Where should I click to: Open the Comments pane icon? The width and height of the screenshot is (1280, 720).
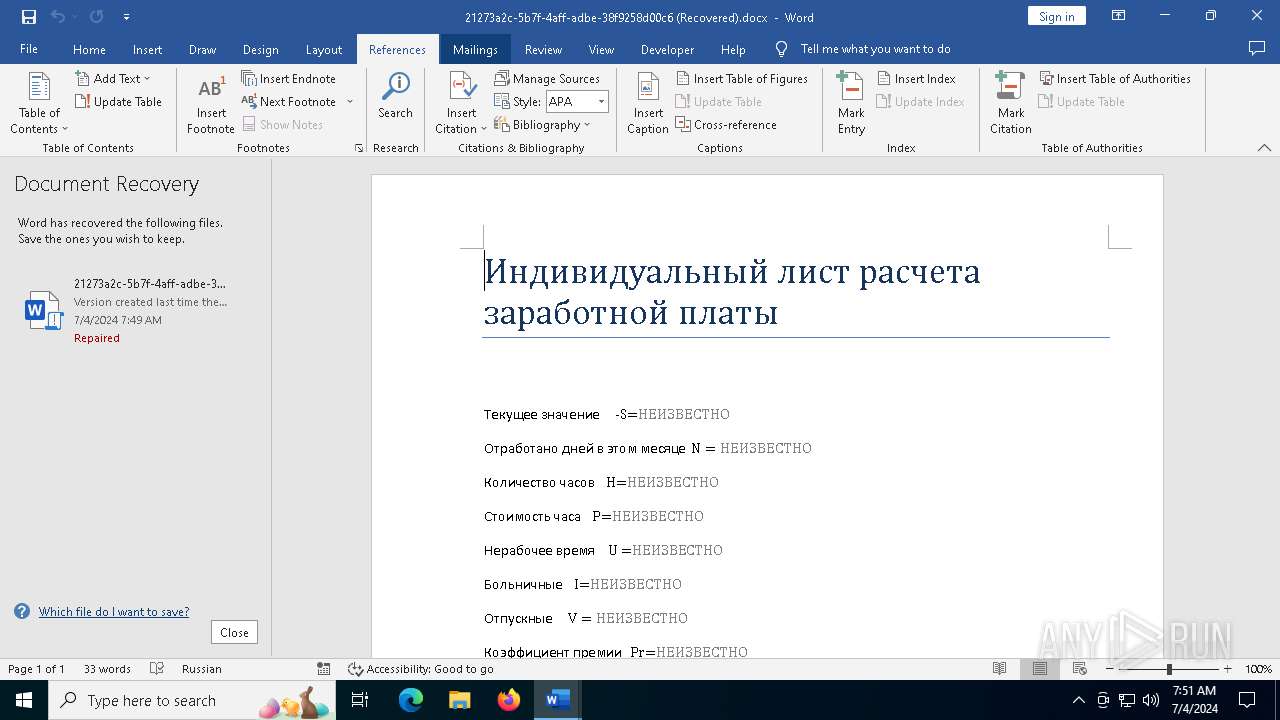1257,49
